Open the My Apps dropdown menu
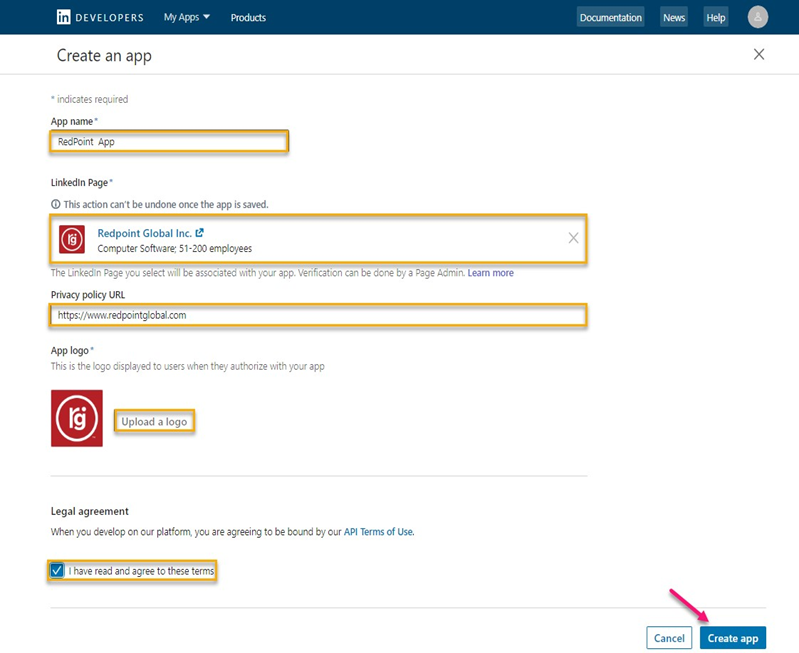The height and width of the screenshot is (653, 799). pyautogui.click(x=187, y=17)
